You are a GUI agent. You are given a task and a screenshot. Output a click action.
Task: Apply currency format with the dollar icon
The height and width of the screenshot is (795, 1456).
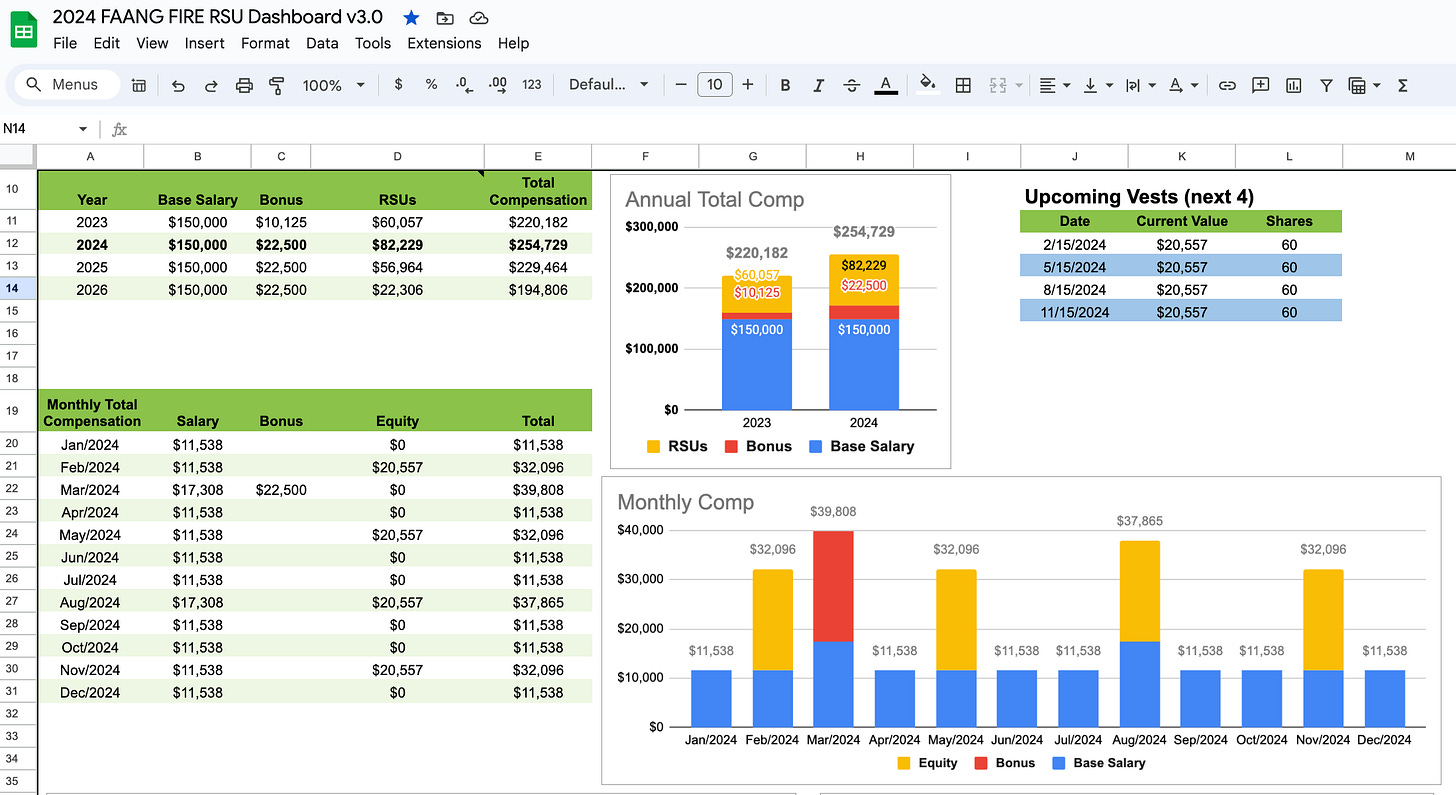coord(398,85)
